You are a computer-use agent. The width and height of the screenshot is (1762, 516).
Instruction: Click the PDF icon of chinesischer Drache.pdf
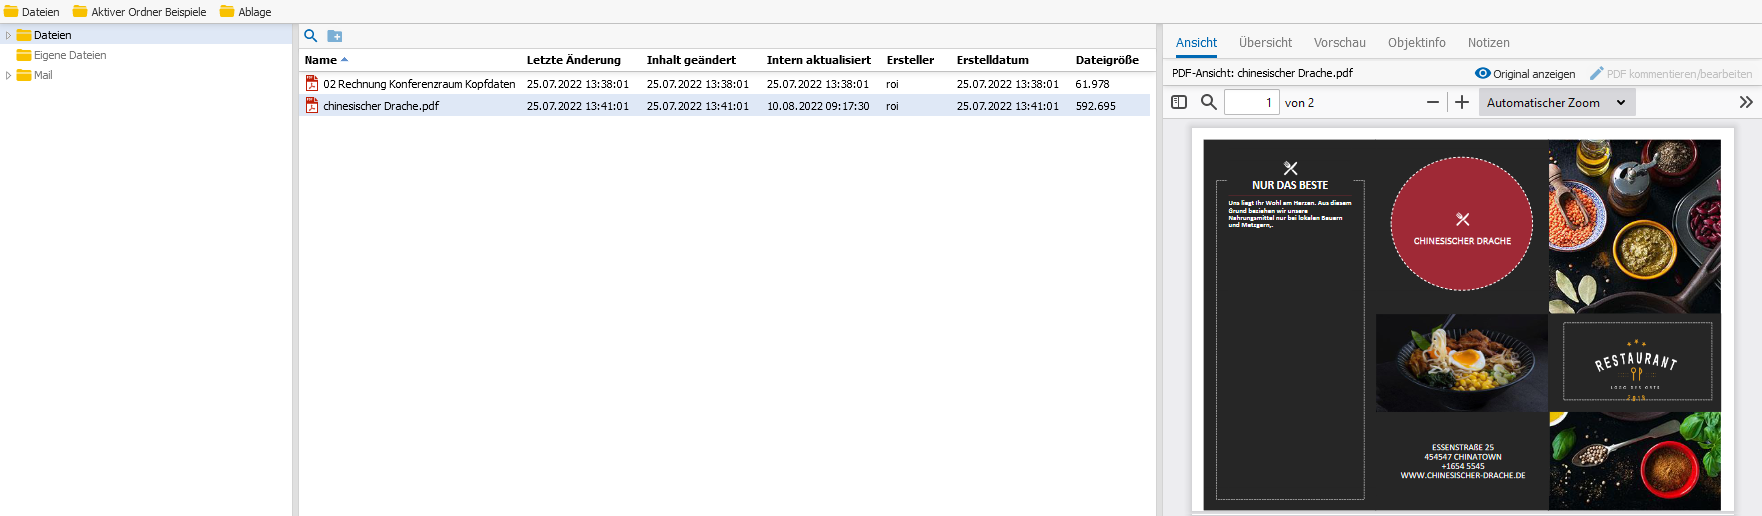312,105
